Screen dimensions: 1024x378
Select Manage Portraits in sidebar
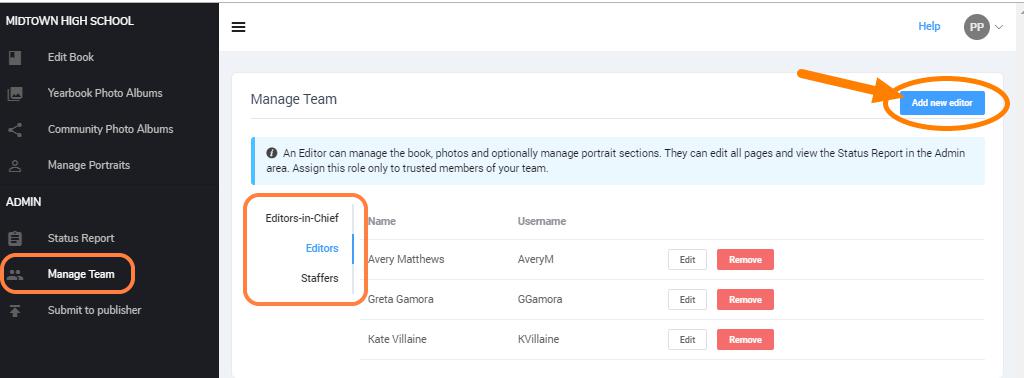(89, 166)
